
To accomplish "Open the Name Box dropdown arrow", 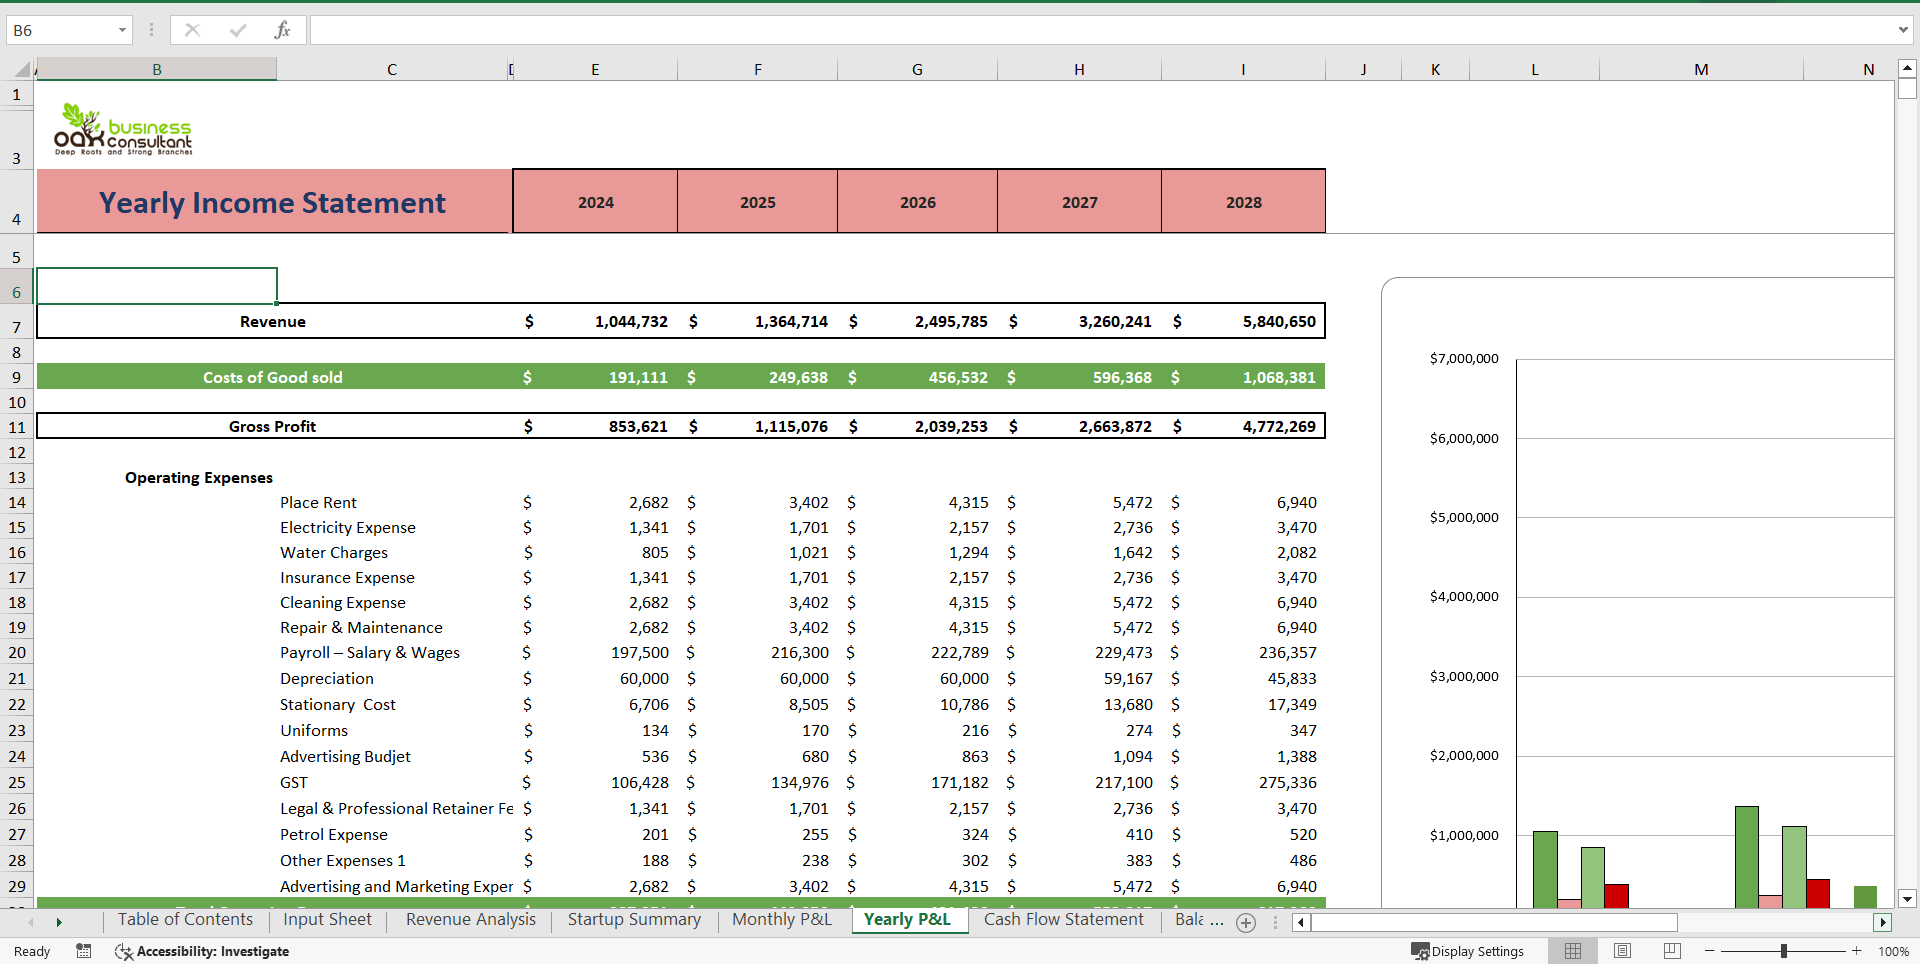I will tap(122, 30).
